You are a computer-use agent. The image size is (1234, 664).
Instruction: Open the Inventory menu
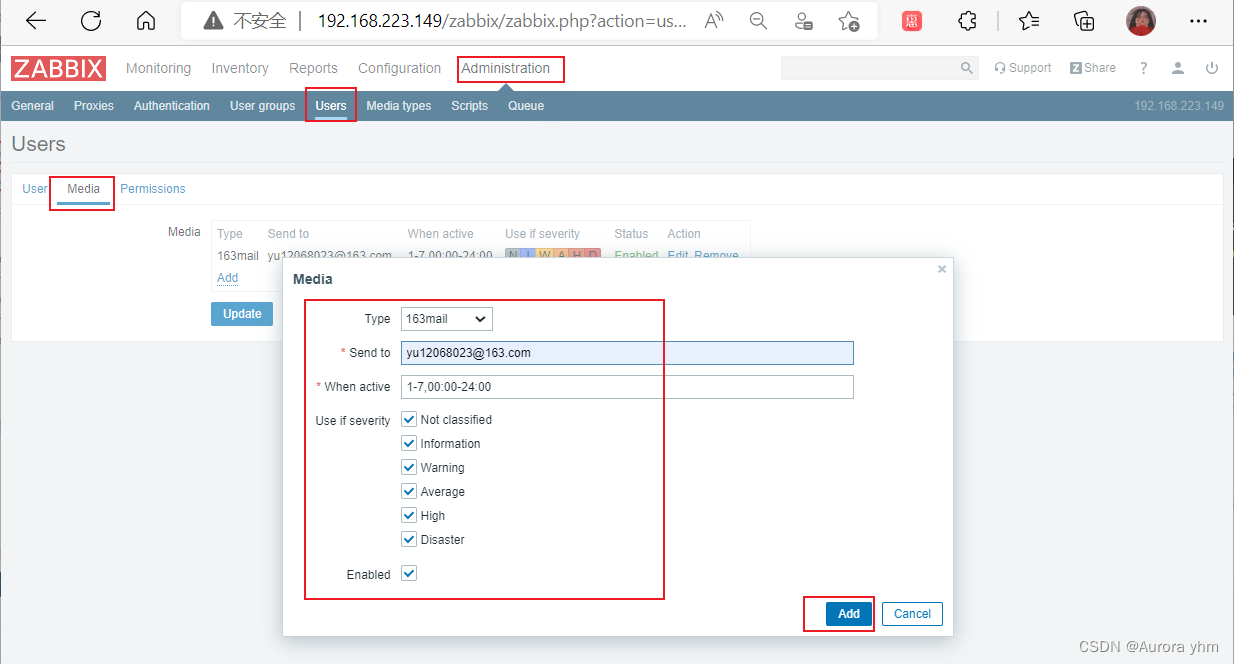coord(240,68)
